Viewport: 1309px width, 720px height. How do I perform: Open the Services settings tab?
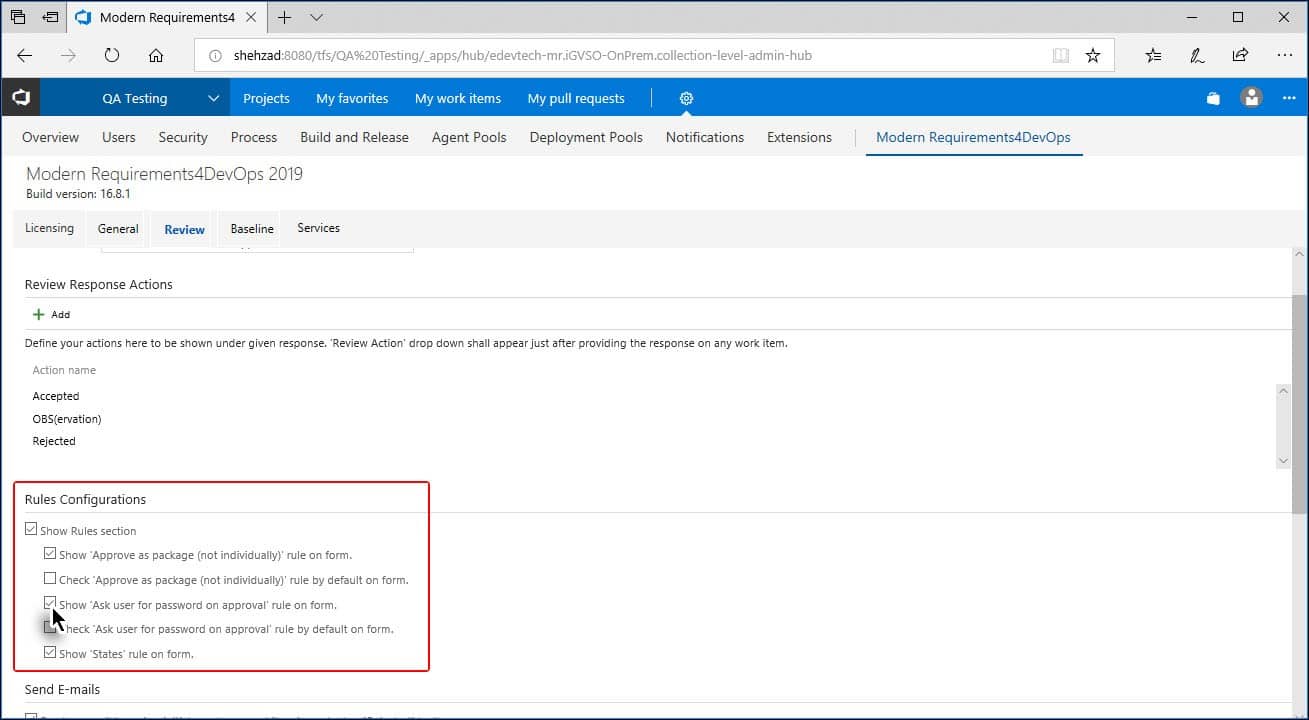click(x=319, y=228)
